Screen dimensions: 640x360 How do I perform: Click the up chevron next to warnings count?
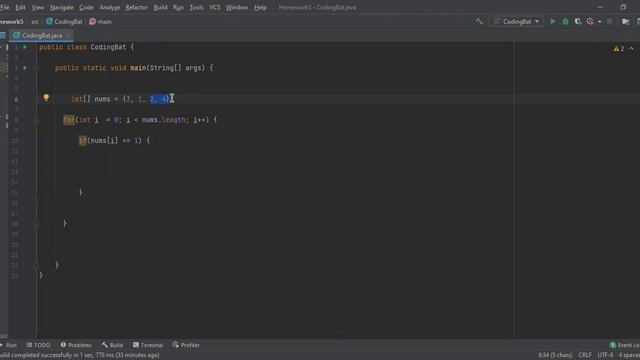631,49
